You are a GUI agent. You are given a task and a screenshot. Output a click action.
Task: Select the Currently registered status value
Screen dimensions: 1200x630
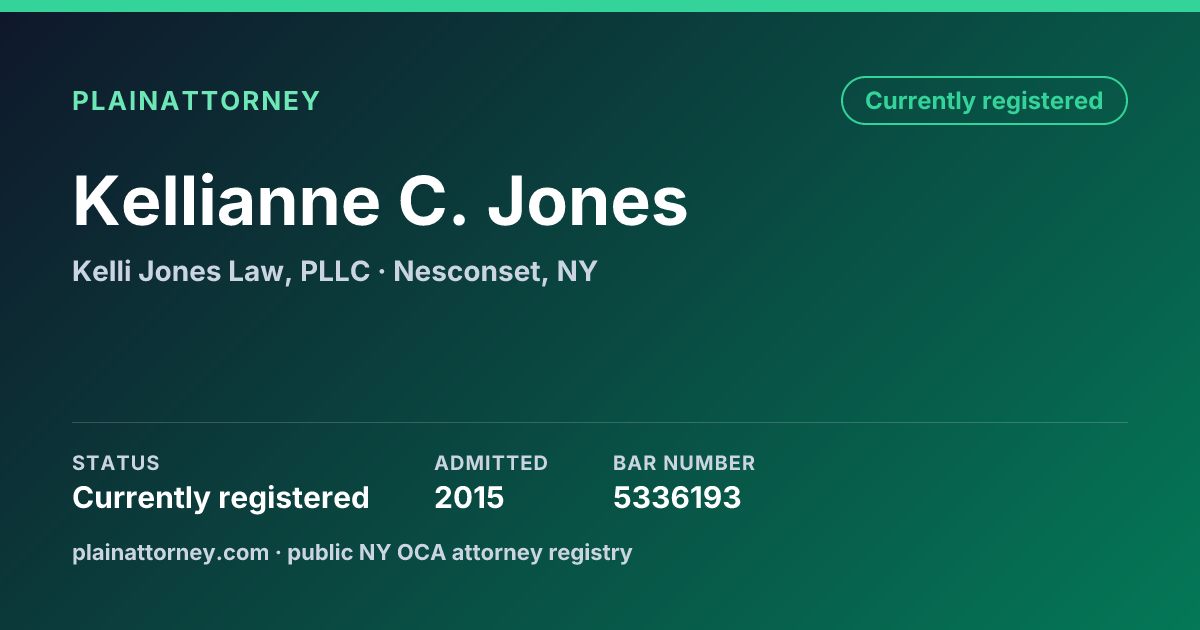click(221, 497)
